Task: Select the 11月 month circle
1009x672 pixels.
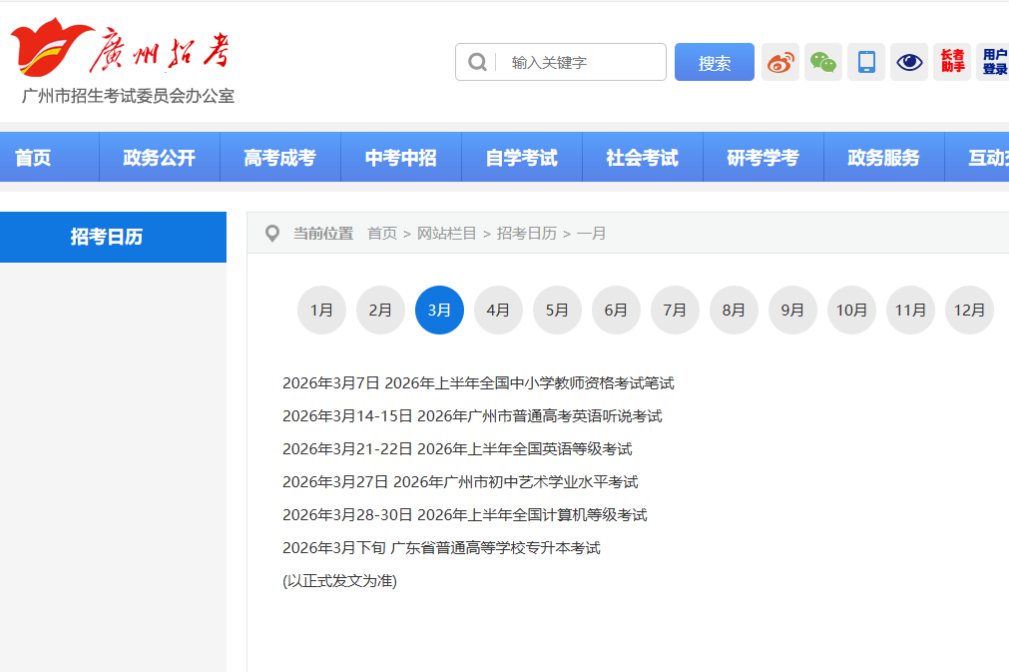Action: (x=911, y=310)
